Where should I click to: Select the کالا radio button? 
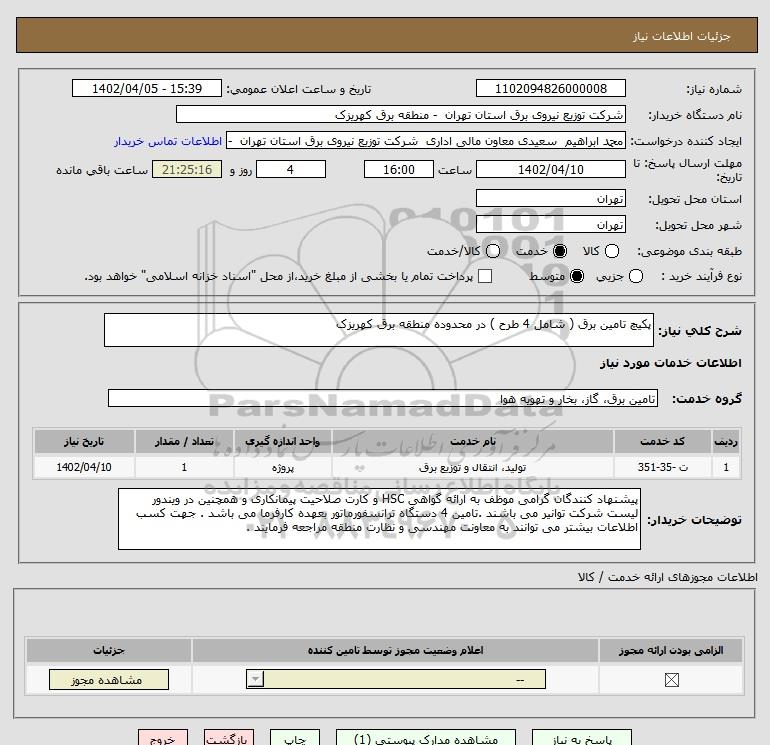tap(611, 251)
